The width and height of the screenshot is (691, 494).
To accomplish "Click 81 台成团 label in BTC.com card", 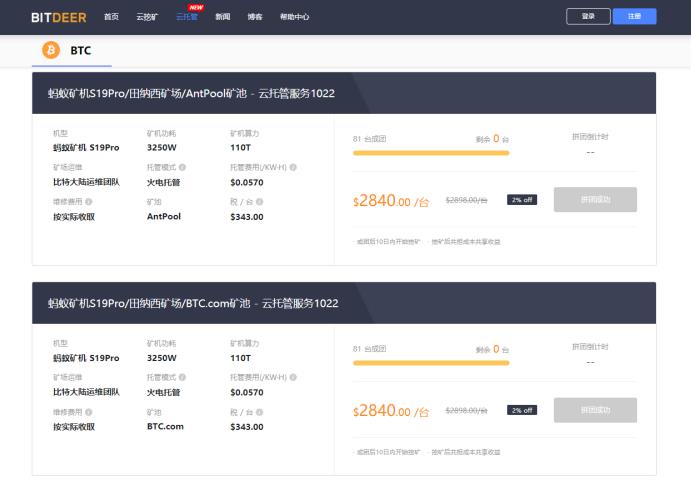I will [369, 349].
